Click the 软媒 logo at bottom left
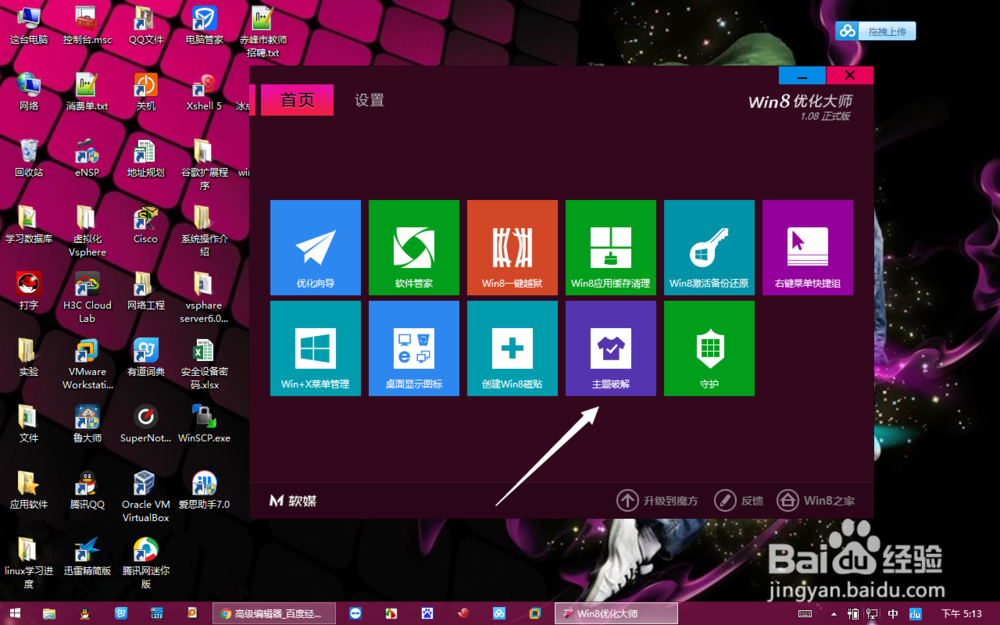The image size is (1000, 625). [290, 500]
